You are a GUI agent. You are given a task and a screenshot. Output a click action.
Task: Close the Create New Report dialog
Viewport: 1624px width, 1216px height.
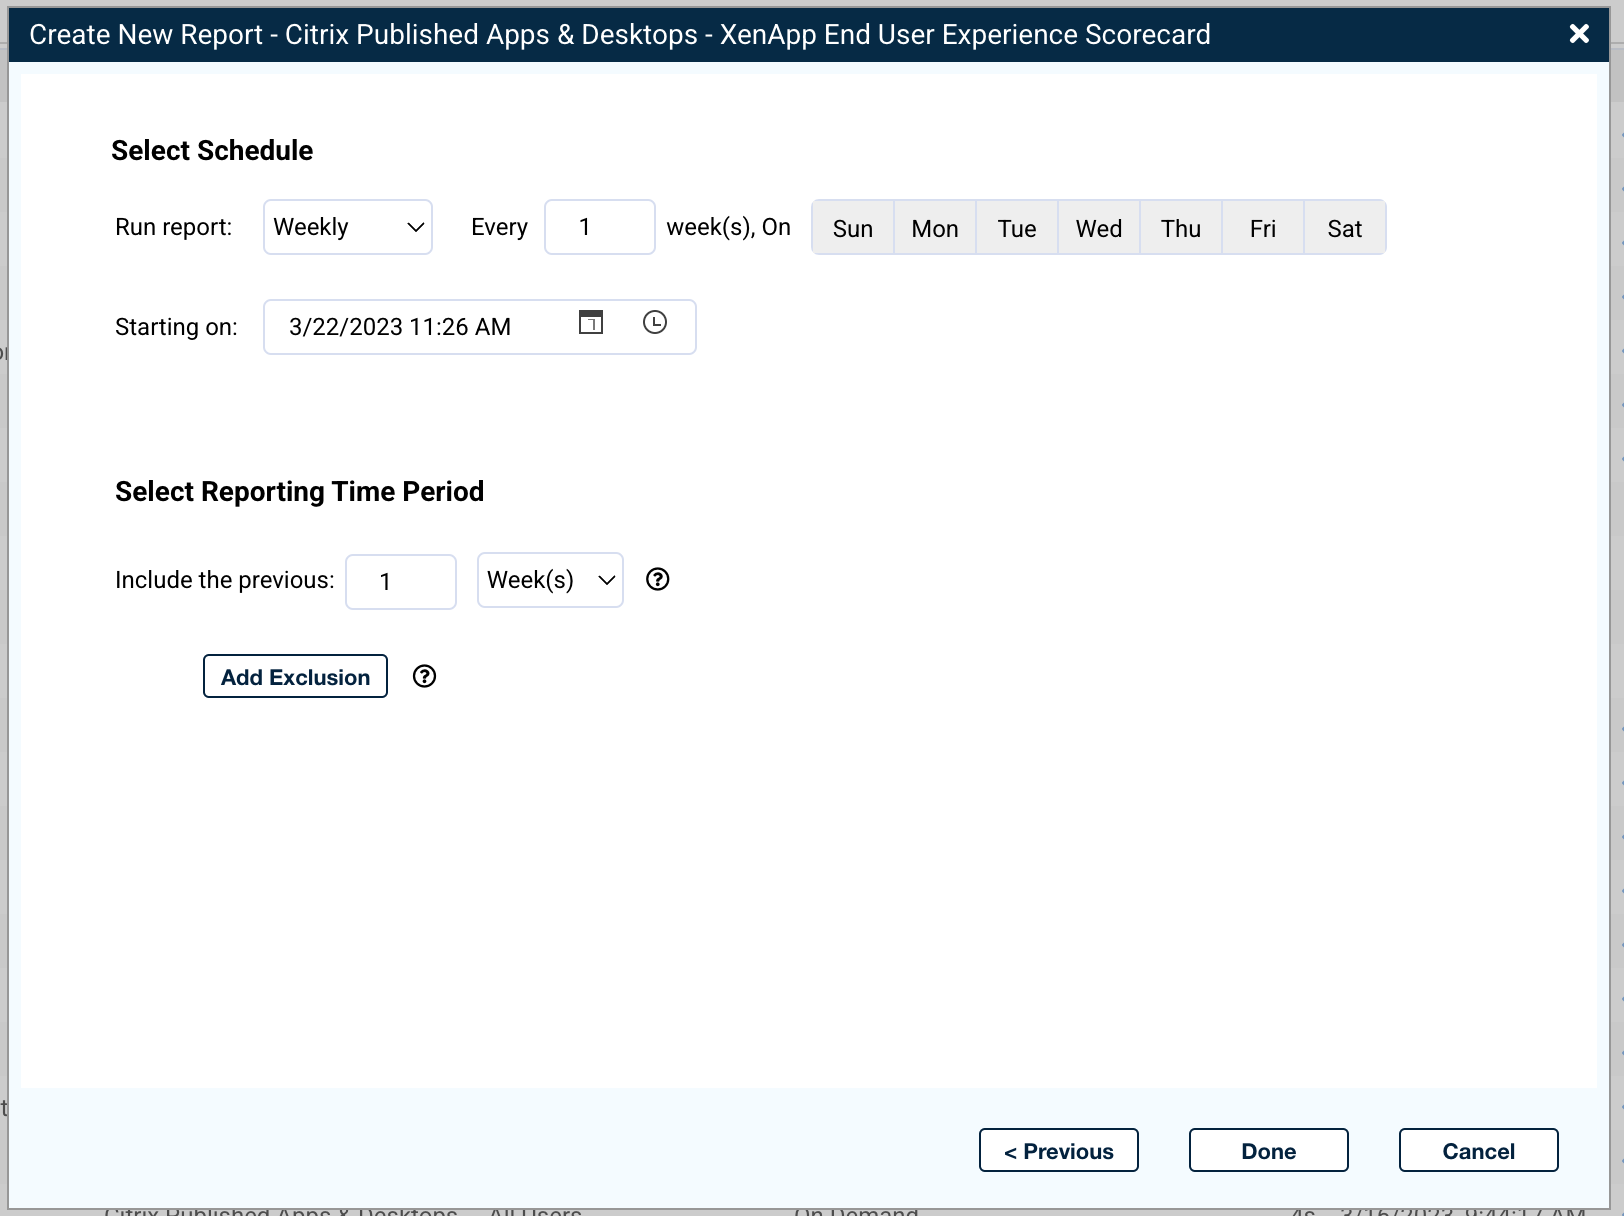click(x=1579, y=34)
